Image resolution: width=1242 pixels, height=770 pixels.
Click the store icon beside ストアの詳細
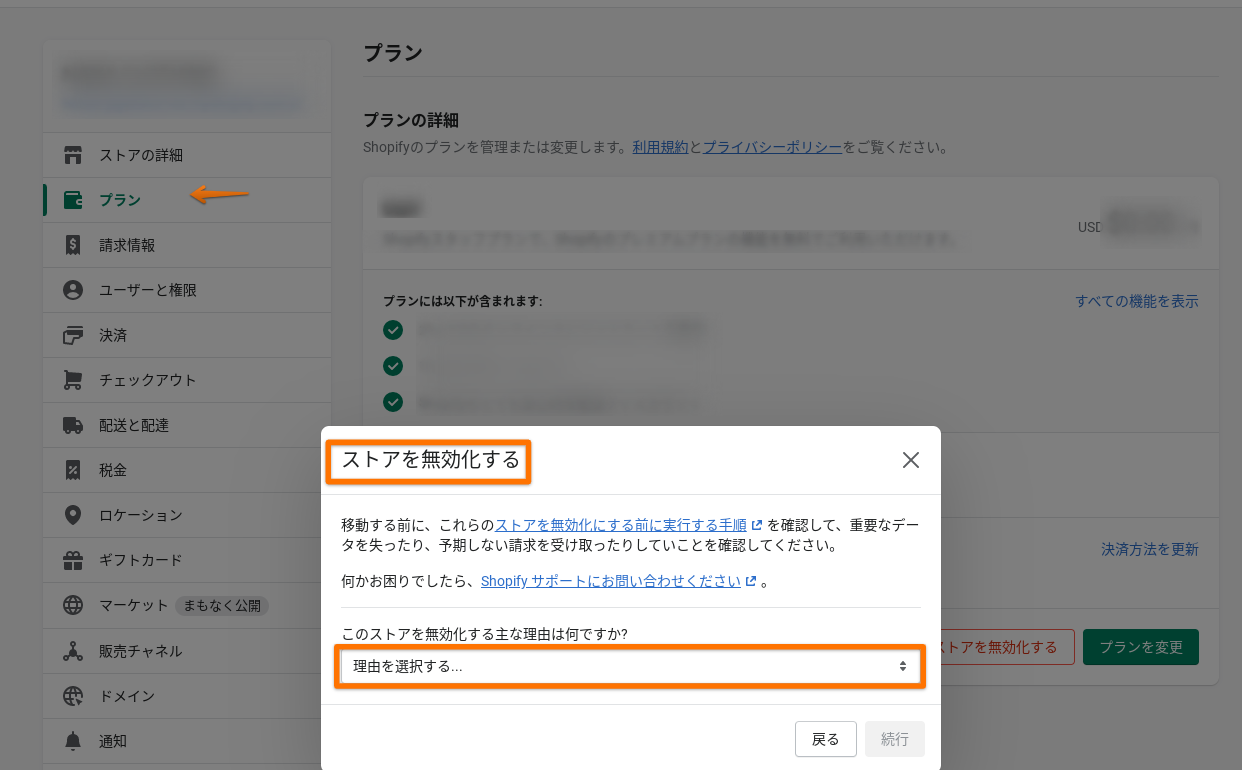click(72, 155)
